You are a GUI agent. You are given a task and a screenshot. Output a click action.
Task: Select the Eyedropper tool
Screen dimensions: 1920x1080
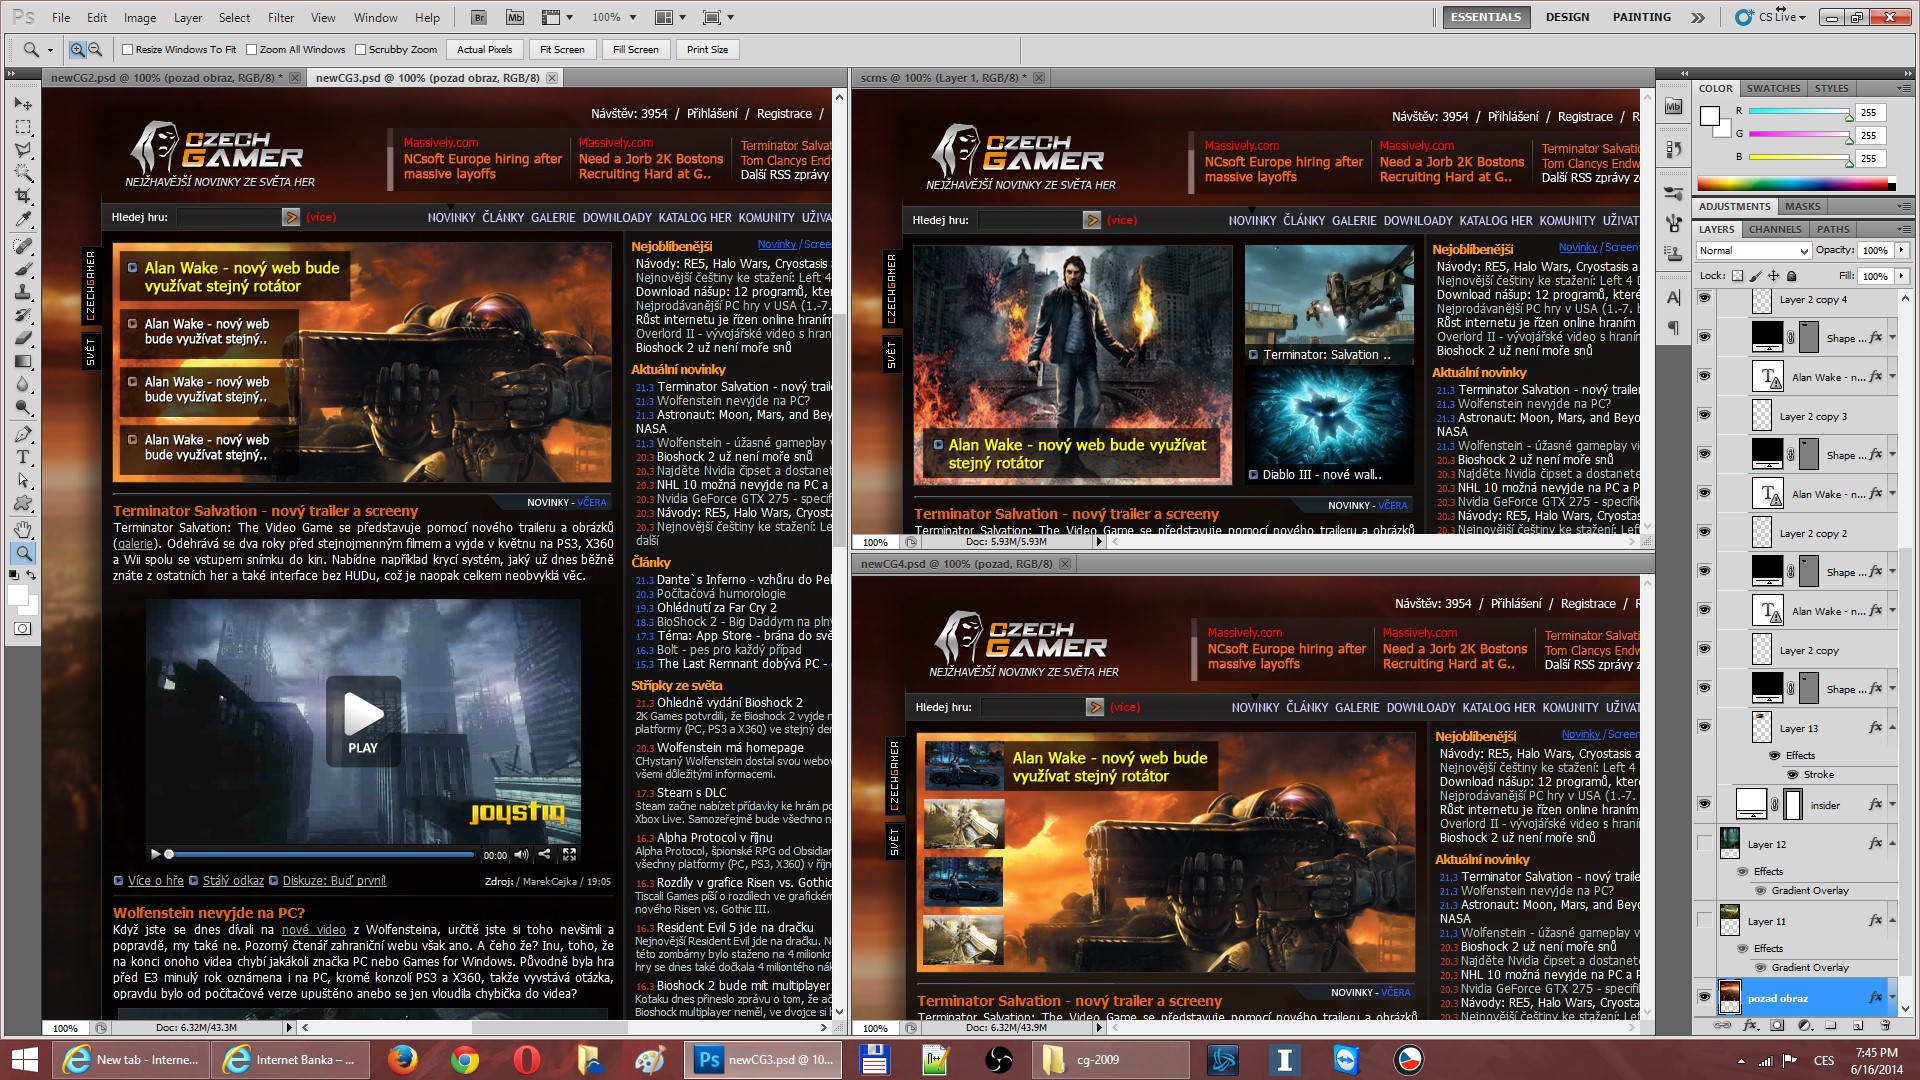pyautogui.click(x=23, y=219)
